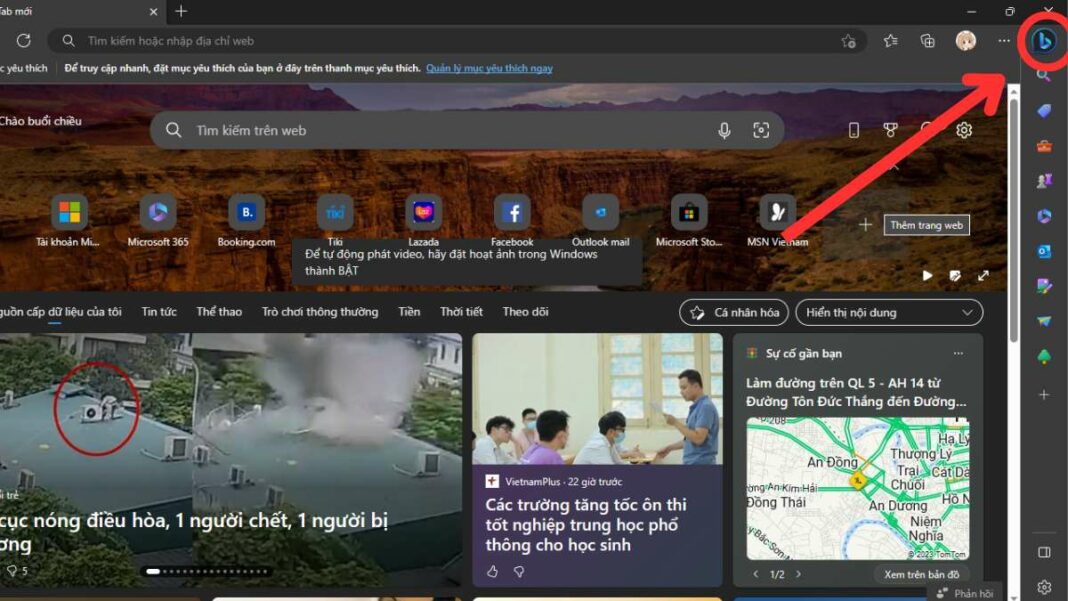Open the more options menu on 'Sự cố gần bạn' card
The width and height of the screenshot is (1068, 601).
point(958,352)
